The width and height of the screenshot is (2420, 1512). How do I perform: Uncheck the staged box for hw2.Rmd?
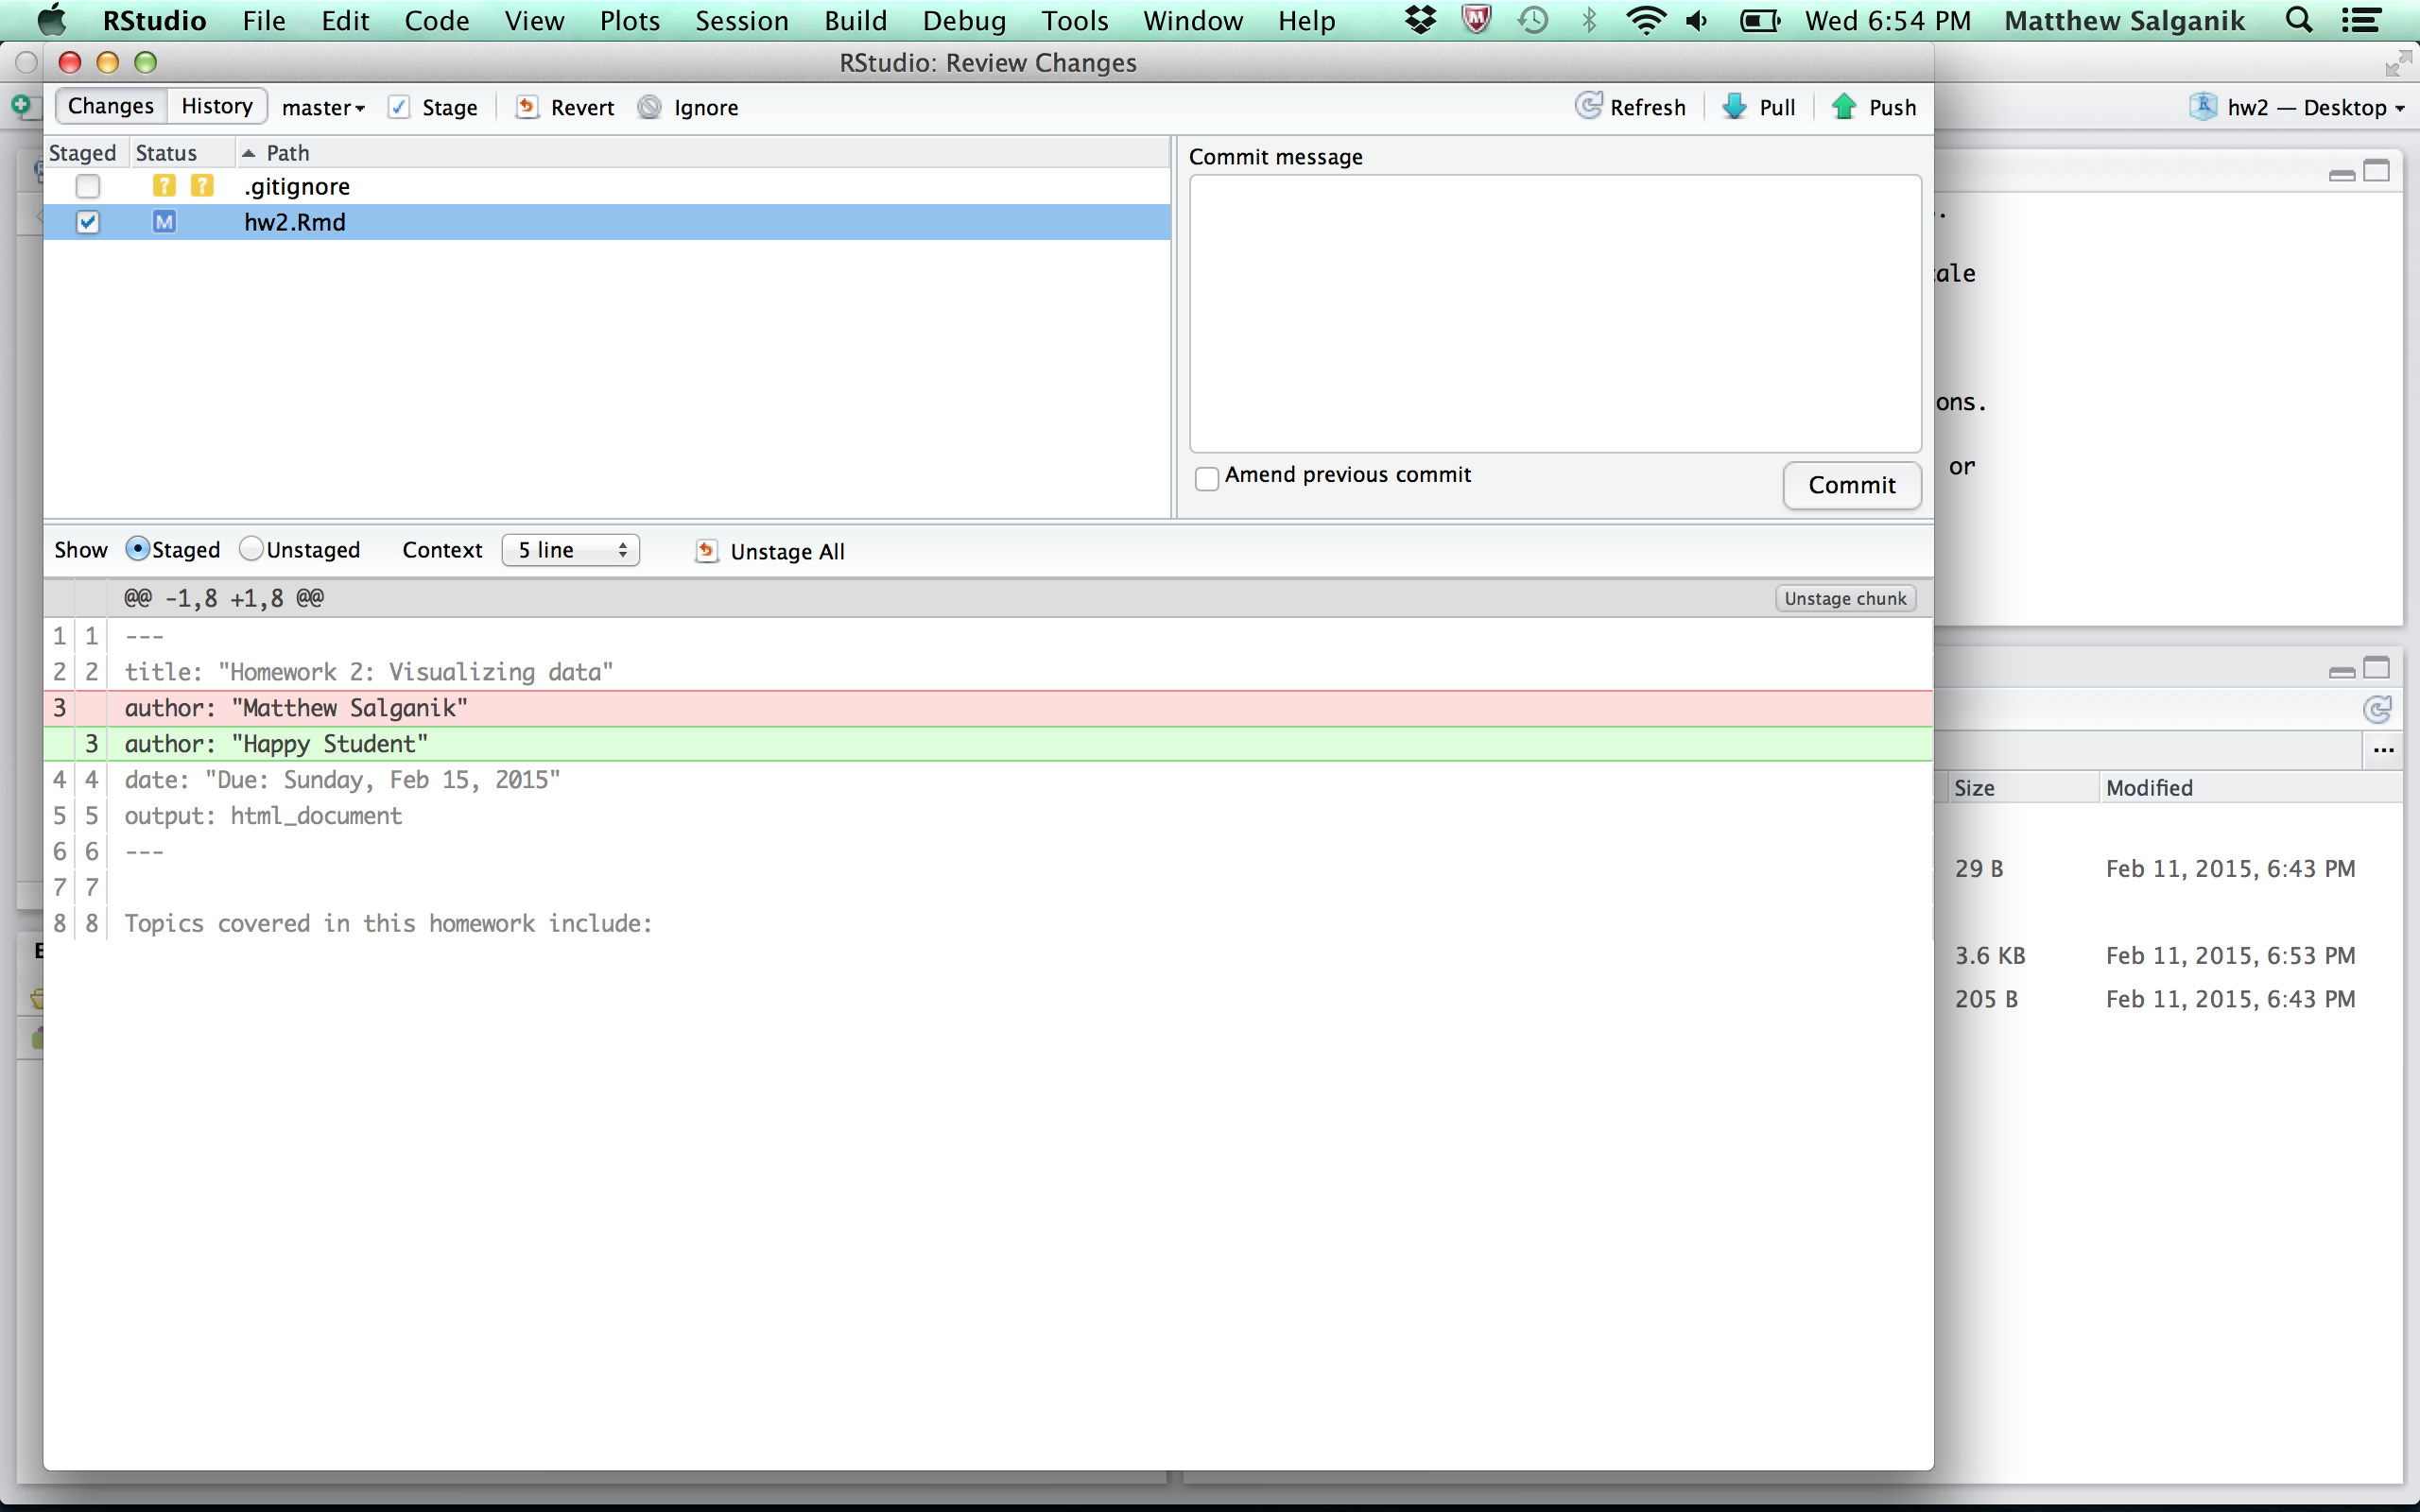coord(88,222)
